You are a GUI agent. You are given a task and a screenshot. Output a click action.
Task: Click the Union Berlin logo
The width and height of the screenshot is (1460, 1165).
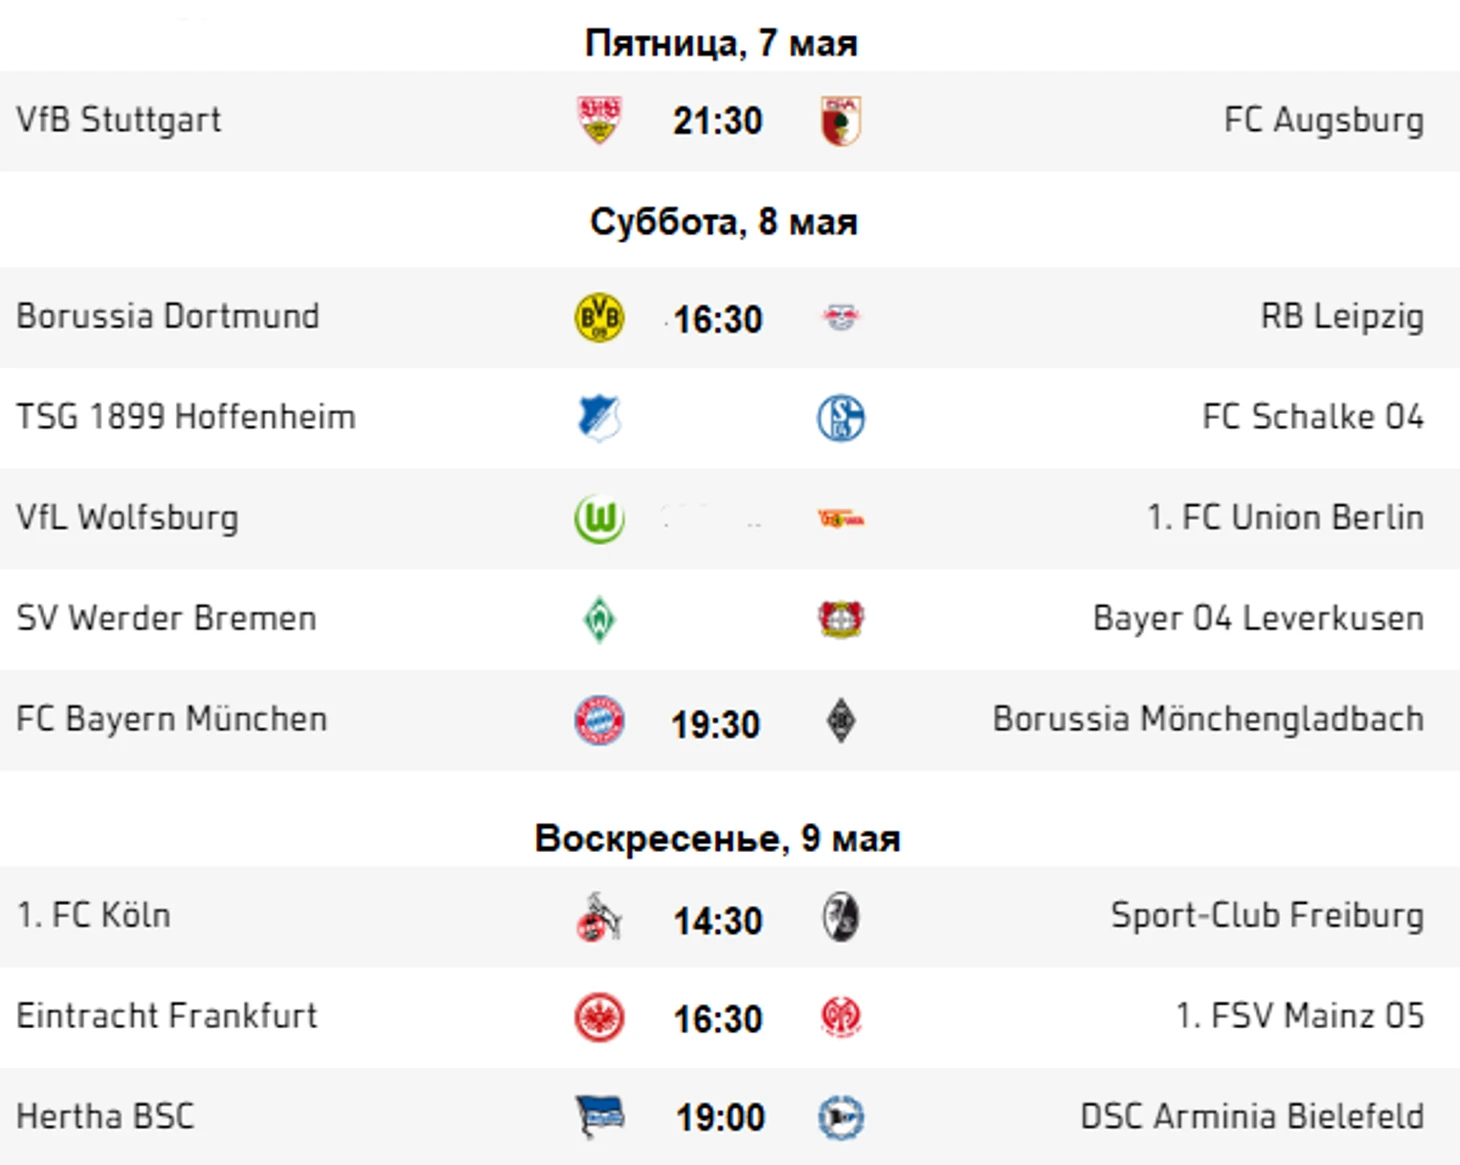[x=841, y=519]
